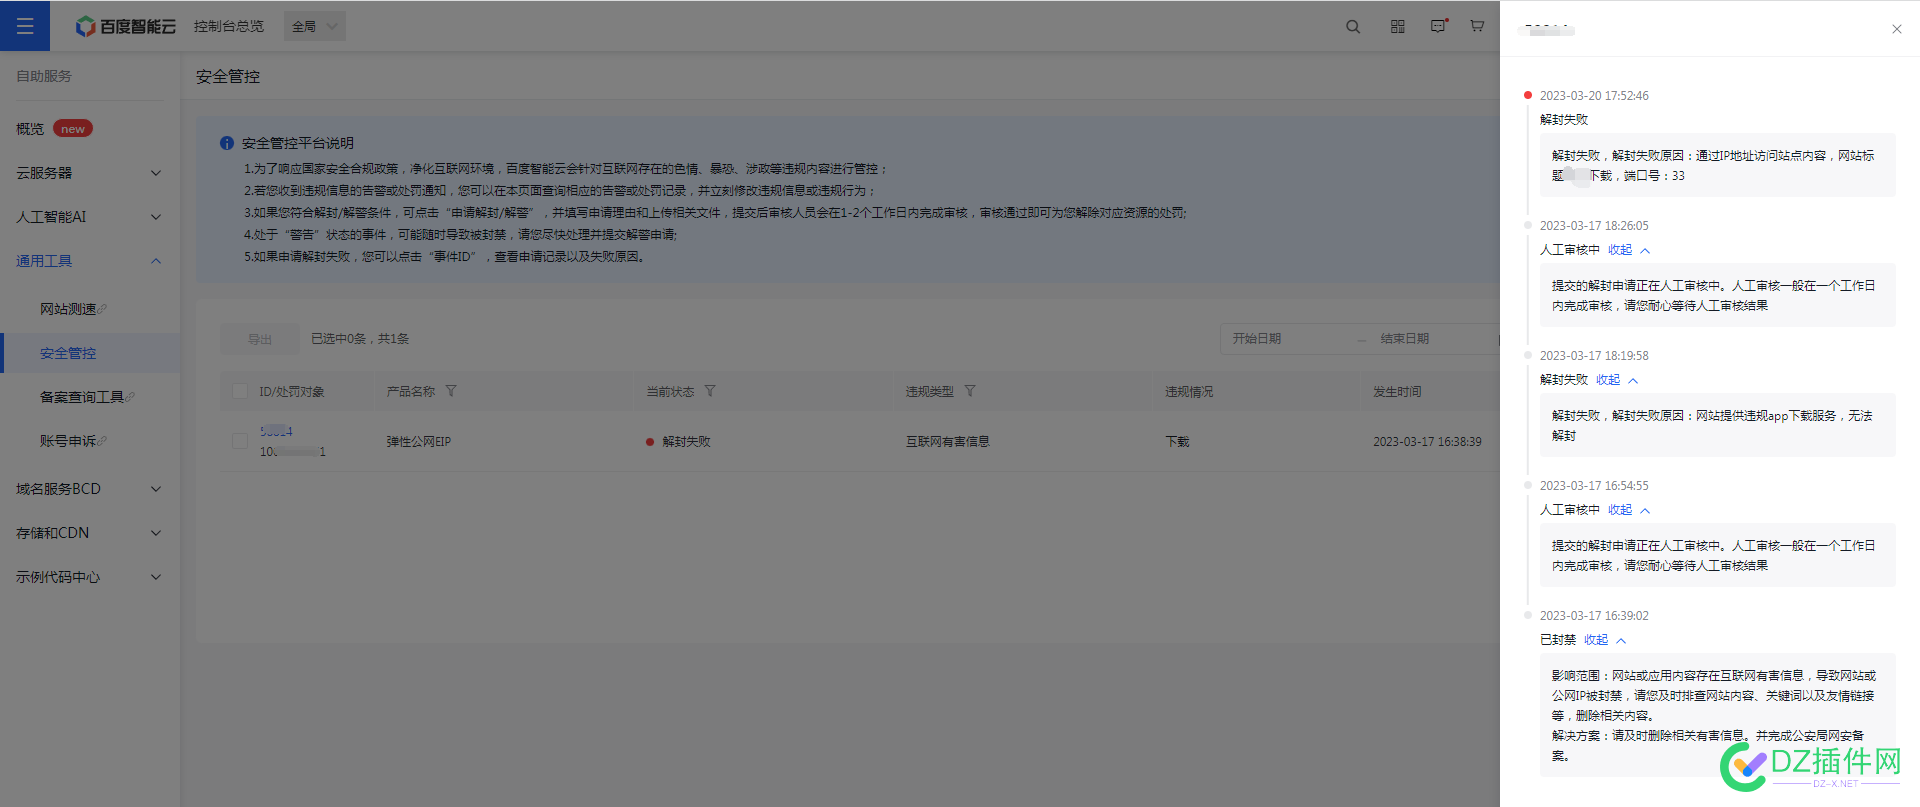Click the Baidu AI Cloud logo
The height and width of the screenshot is (807, 1920).
click(126, 26)
